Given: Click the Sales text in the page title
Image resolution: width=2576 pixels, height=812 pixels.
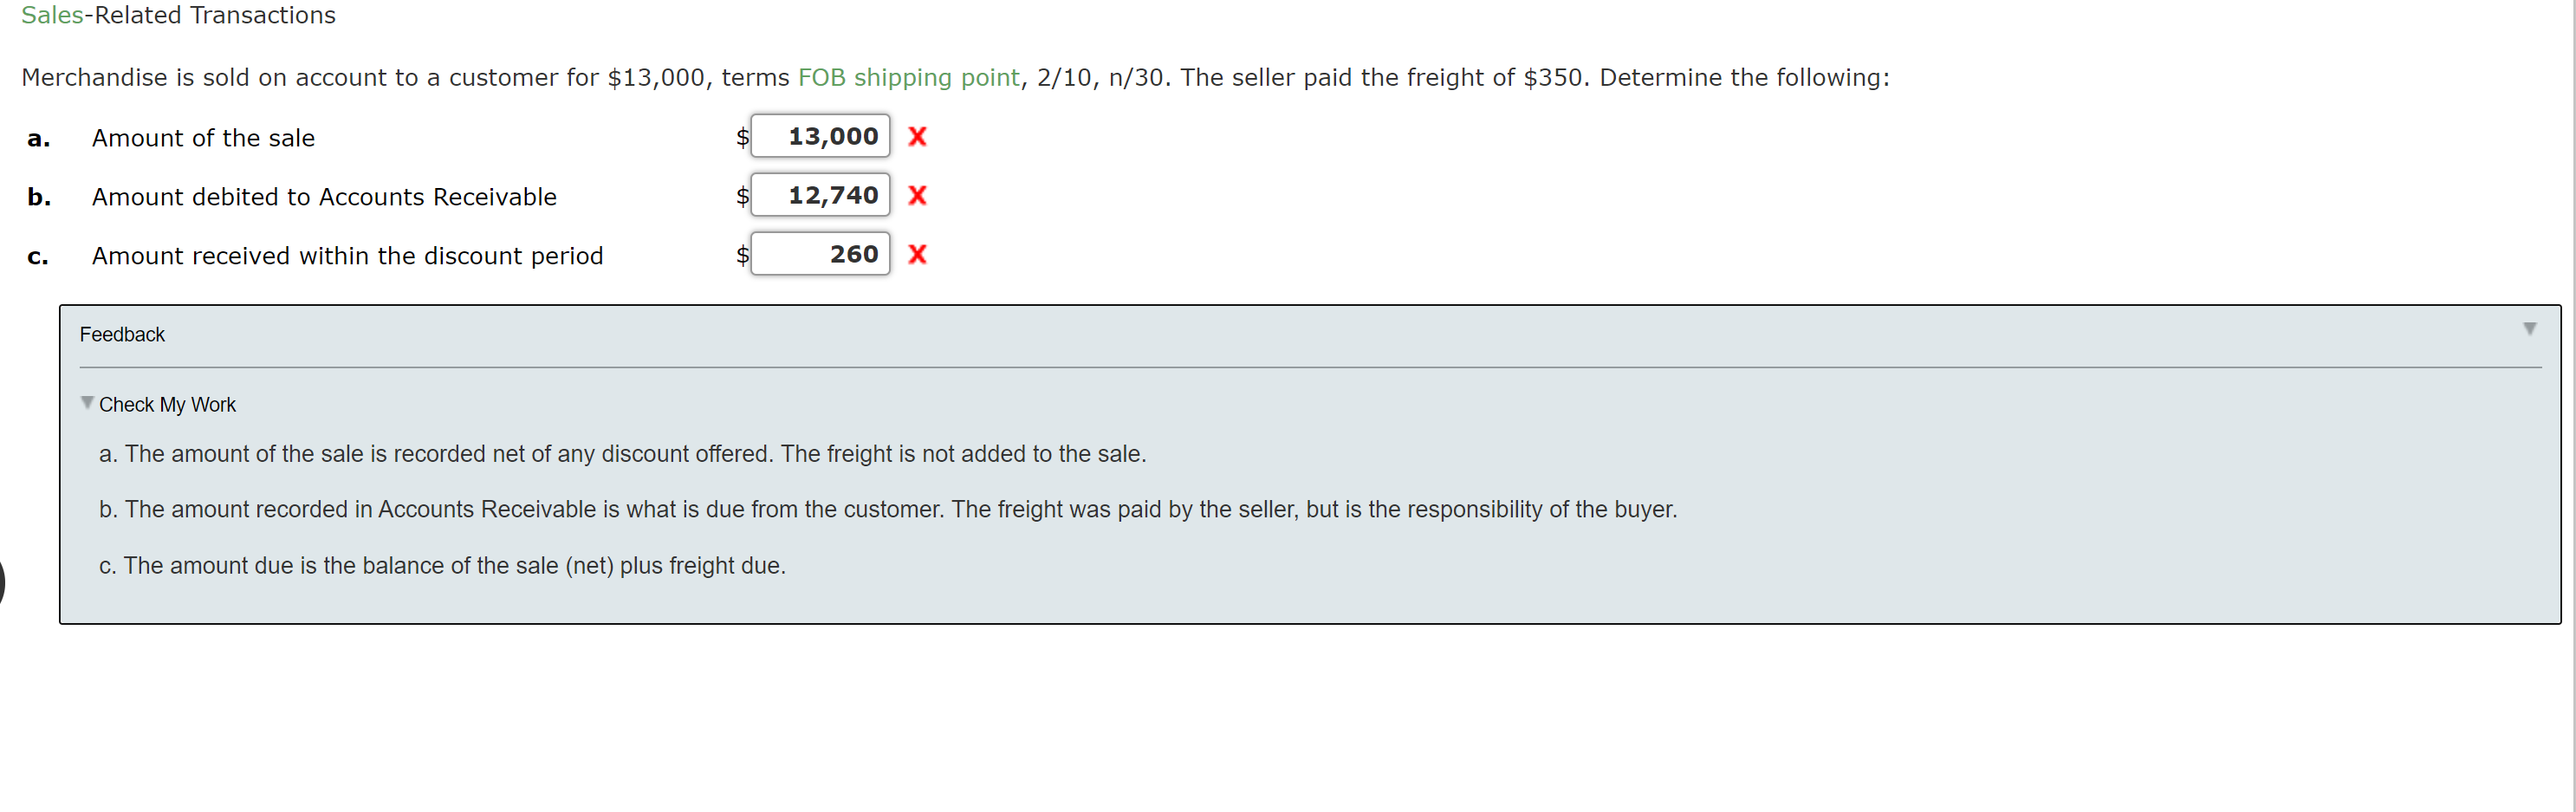Looking at the screenshot, I should click(51, 15).
